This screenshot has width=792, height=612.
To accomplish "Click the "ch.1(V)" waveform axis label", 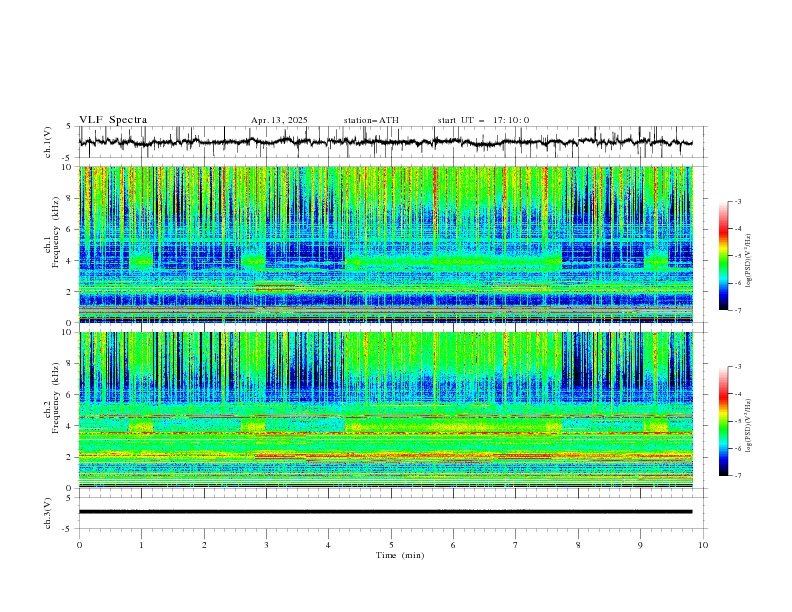I will [48, 142].
